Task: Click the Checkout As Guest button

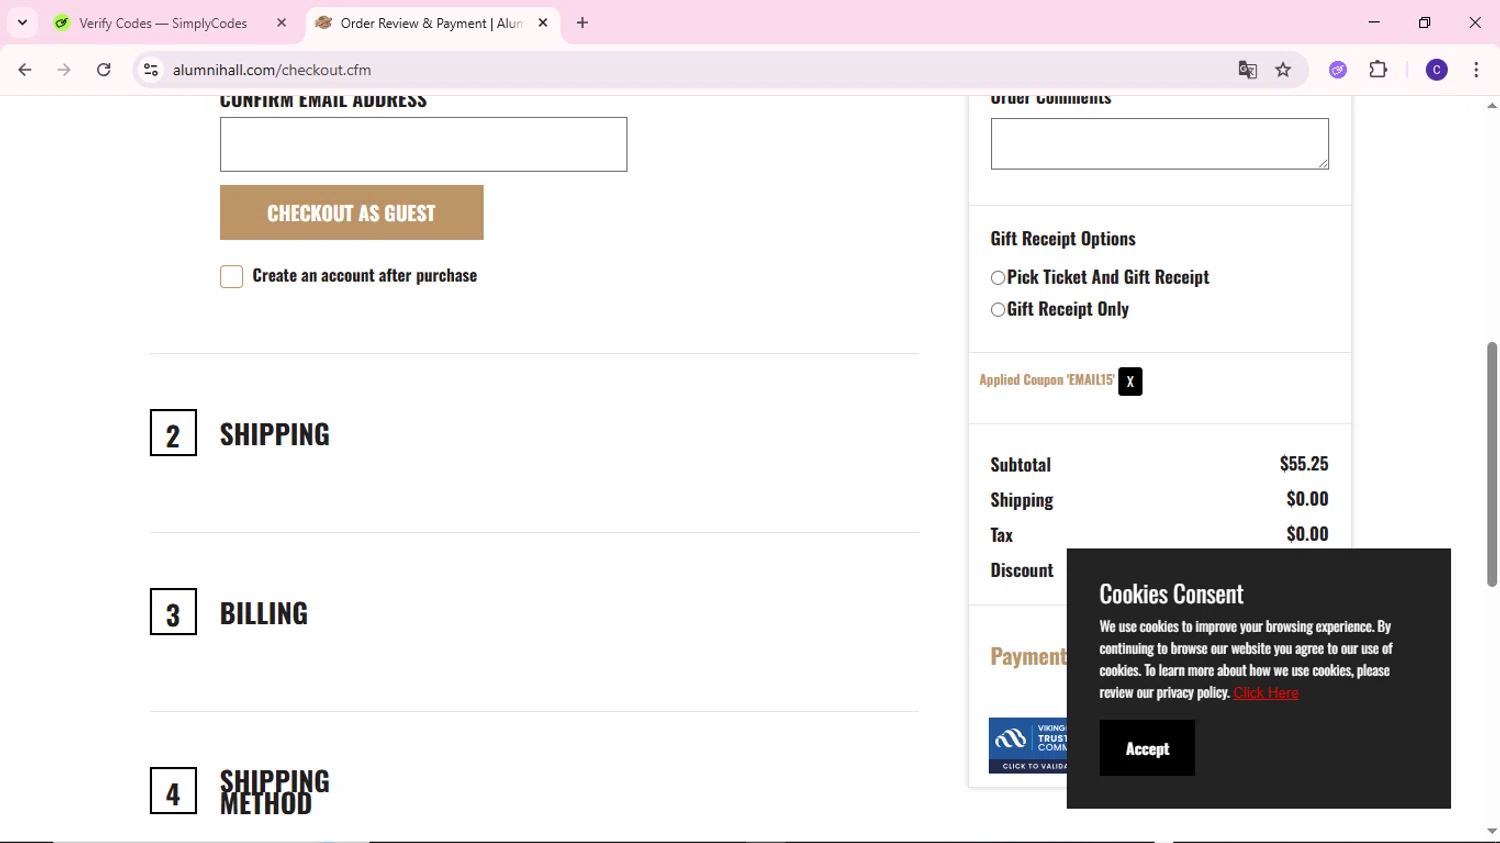Action: pos(351,212)
